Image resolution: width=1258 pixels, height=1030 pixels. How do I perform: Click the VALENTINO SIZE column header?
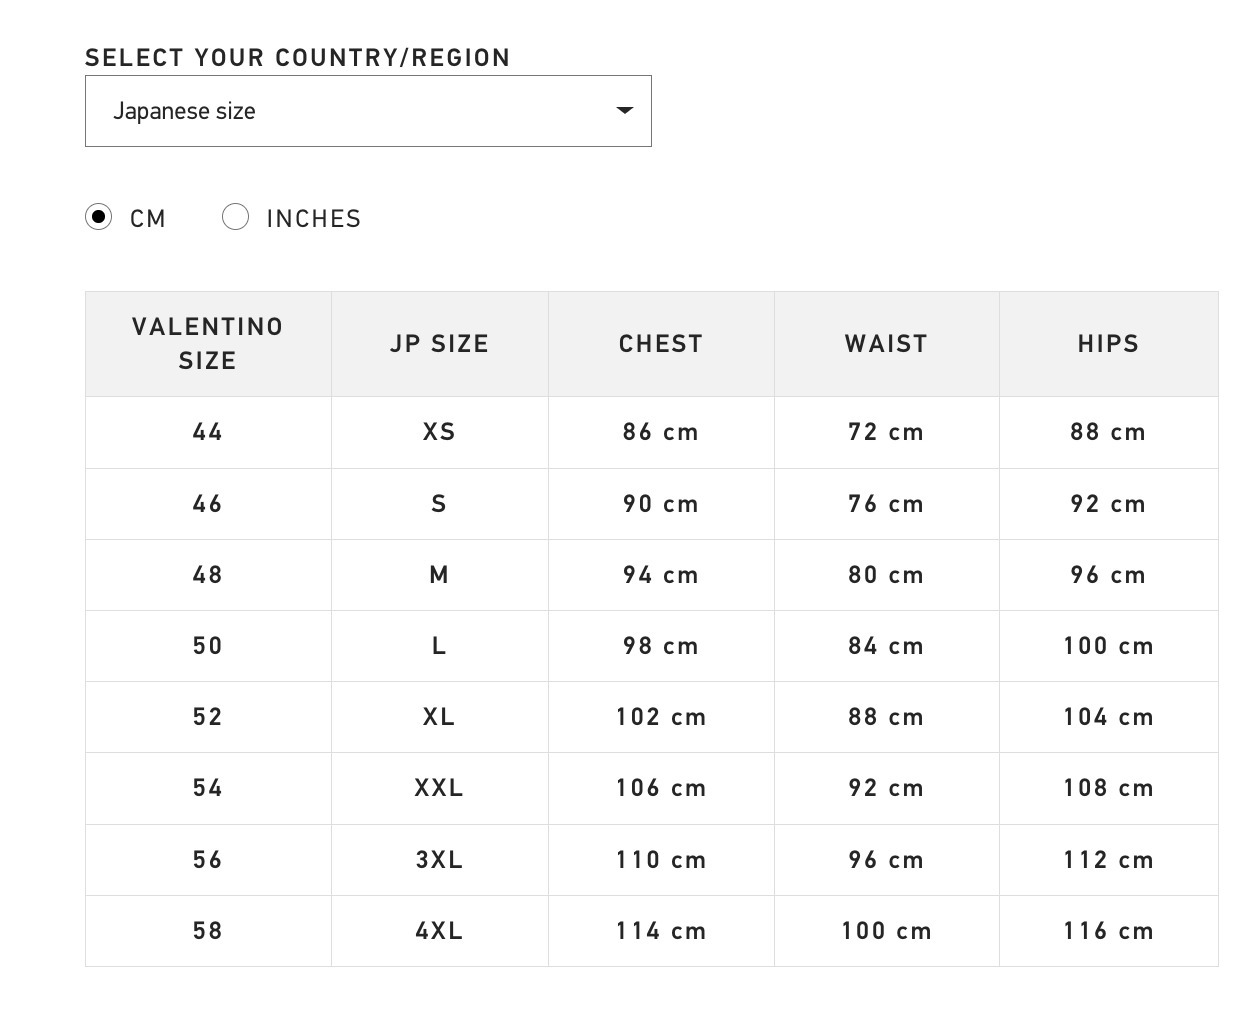pyautogui.click(x=208, y=344)
